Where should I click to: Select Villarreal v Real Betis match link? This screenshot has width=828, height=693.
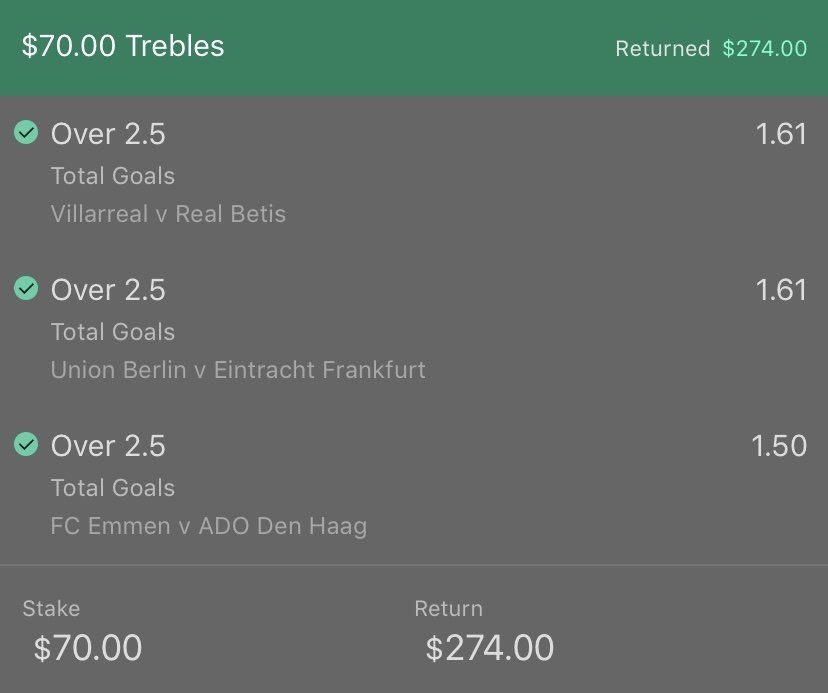(x=168, y=214)
